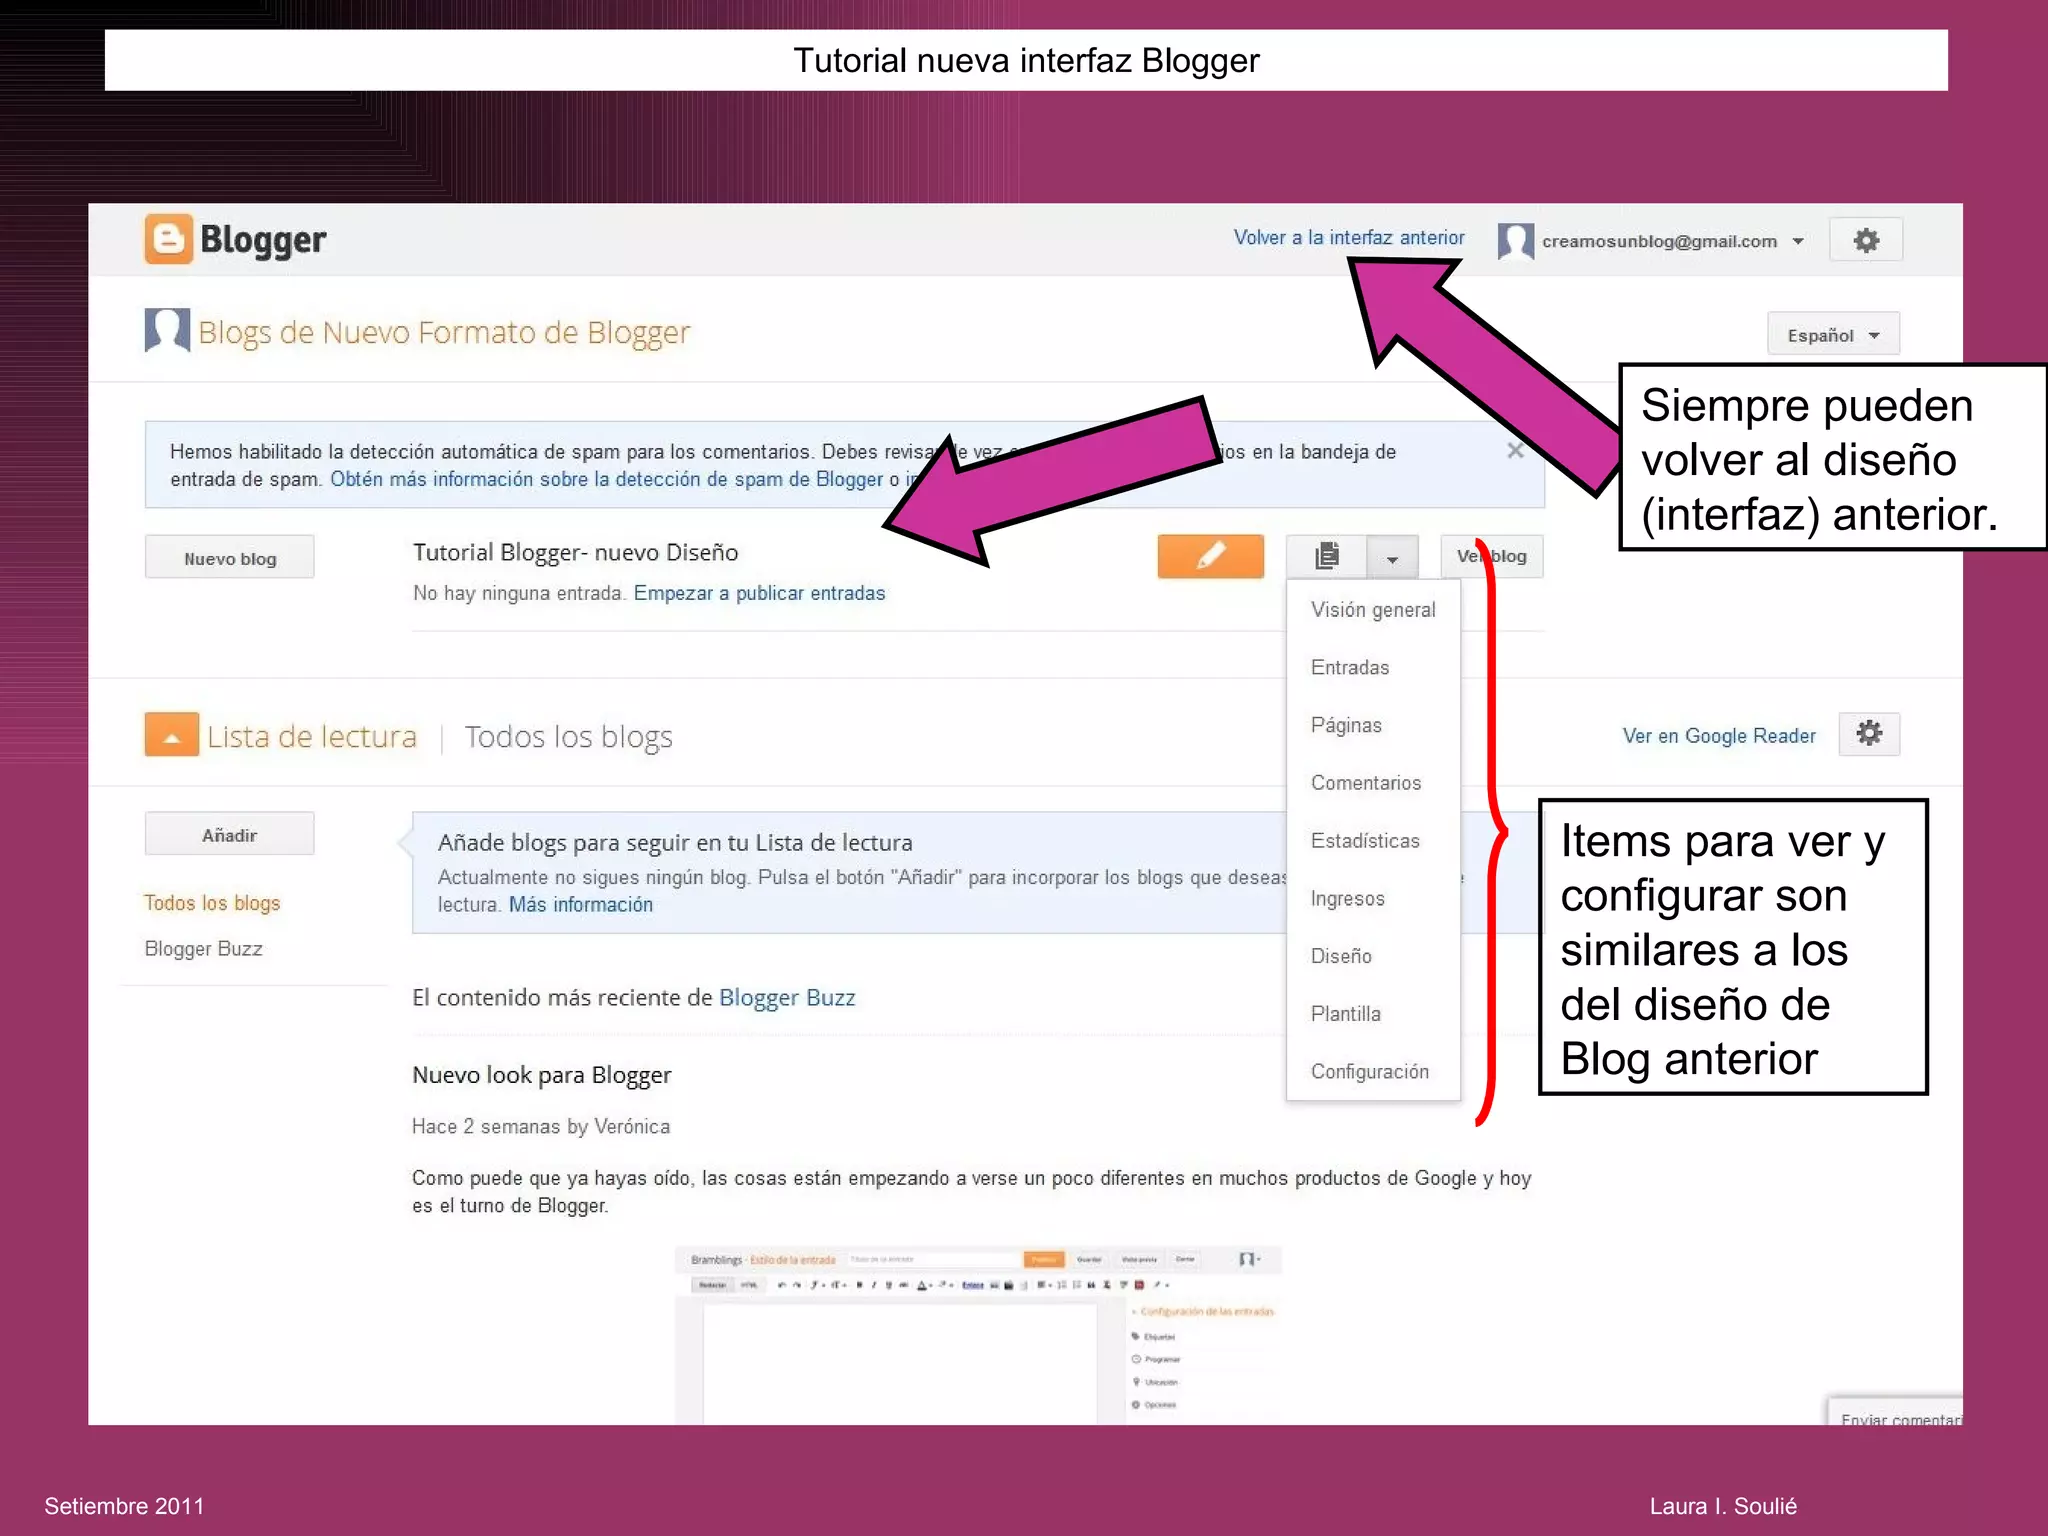Select Comentarios from the dropdown menu
This screenshot has height=1536, width=2048.
pos(1373,783)
